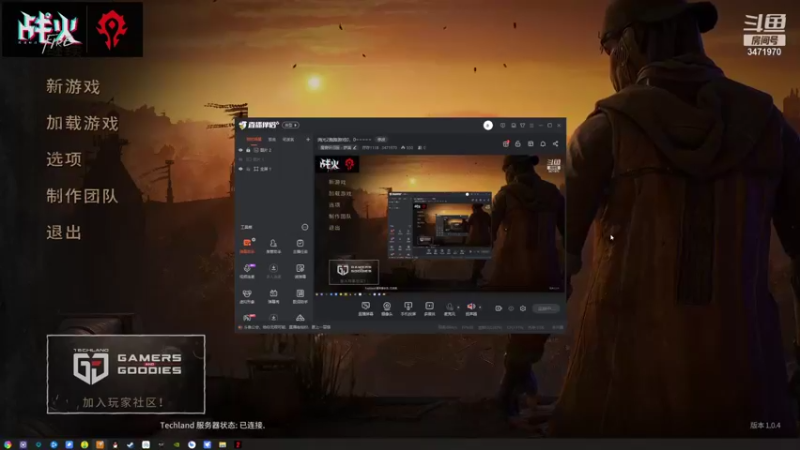Open the funnel-shaped icon in title bar
800x450 pixels.
click(x=522, y=125)
